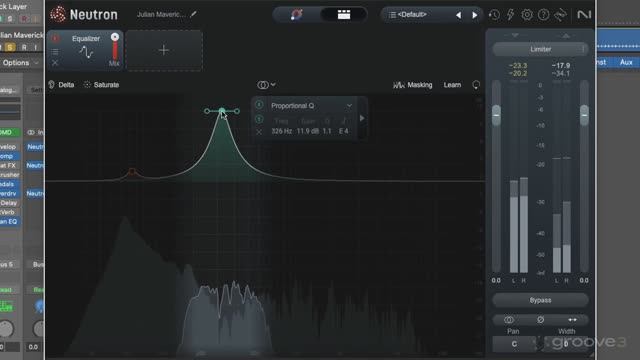Select the Aux tab in DAW window
The width and height of the screenshot is (640, 360).
[626, 62]
